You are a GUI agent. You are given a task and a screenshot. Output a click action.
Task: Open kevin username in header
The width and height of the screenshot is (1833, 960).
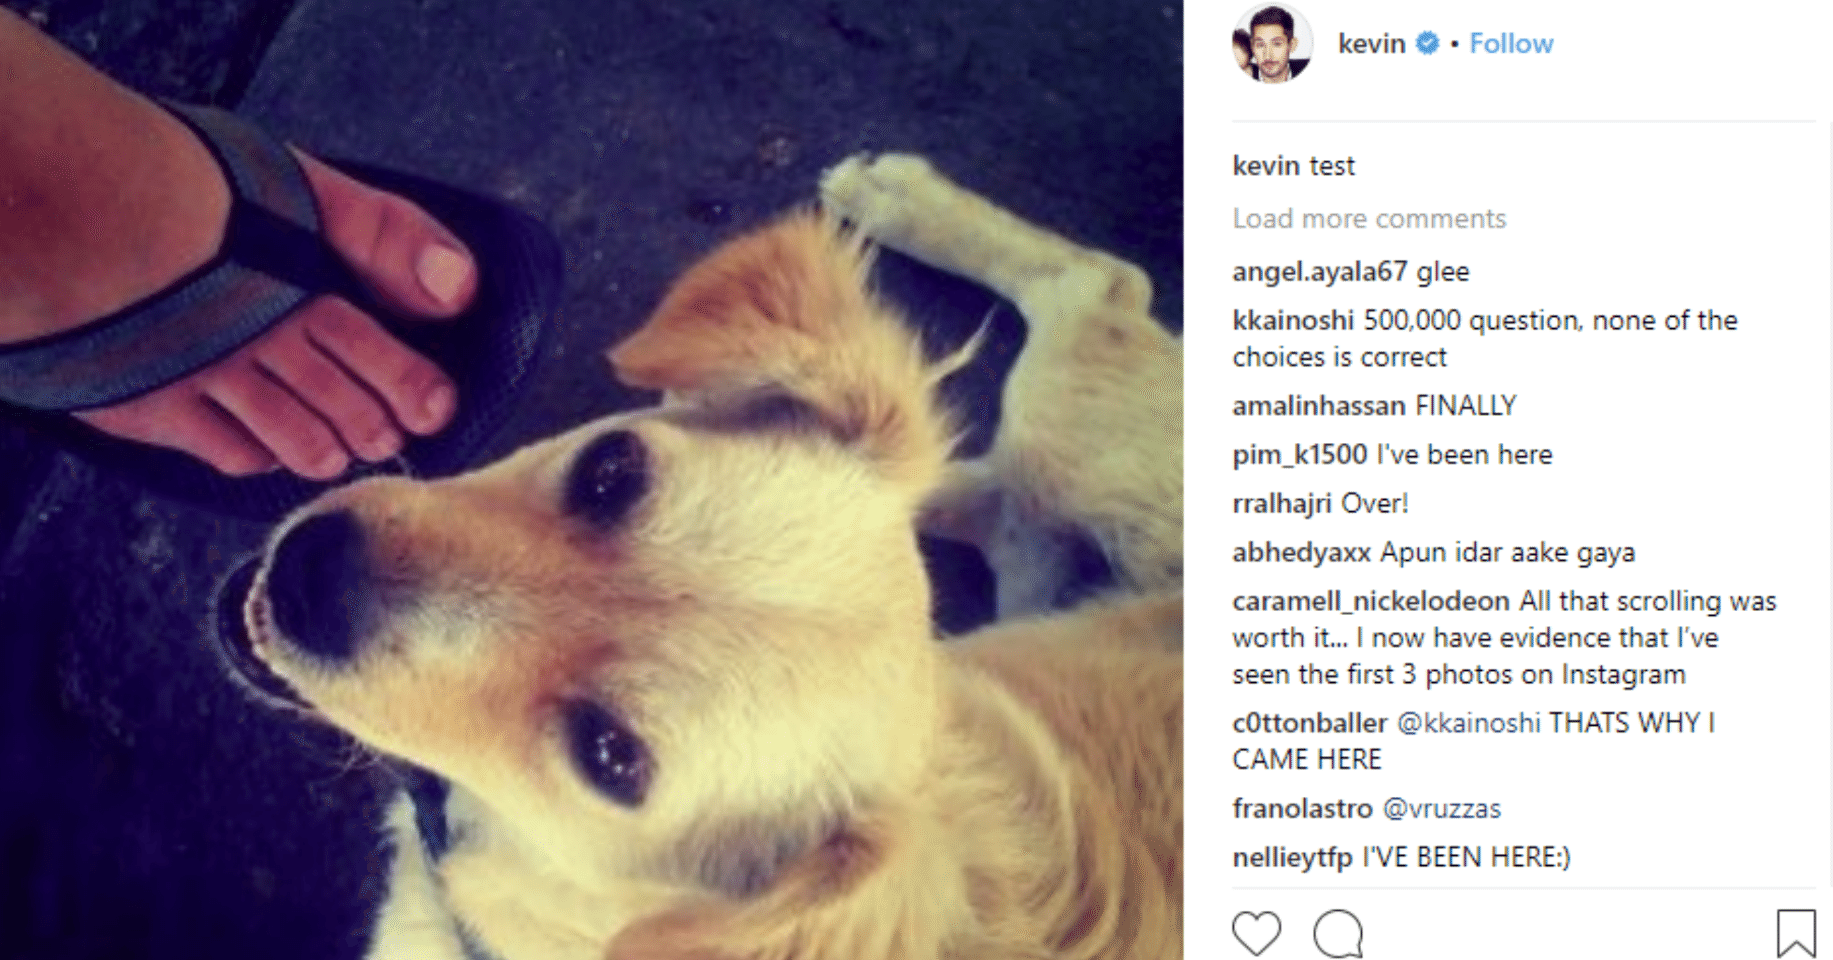tap(1371, 43)
